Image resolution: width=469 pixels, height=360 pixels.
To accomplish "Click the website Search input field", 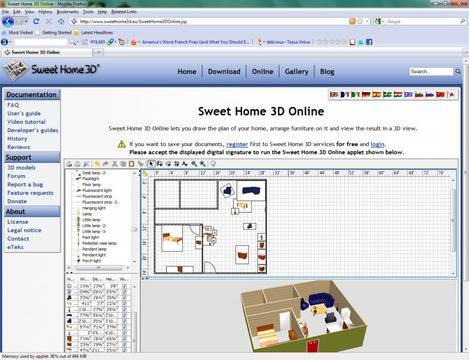I will coord(431,71).
